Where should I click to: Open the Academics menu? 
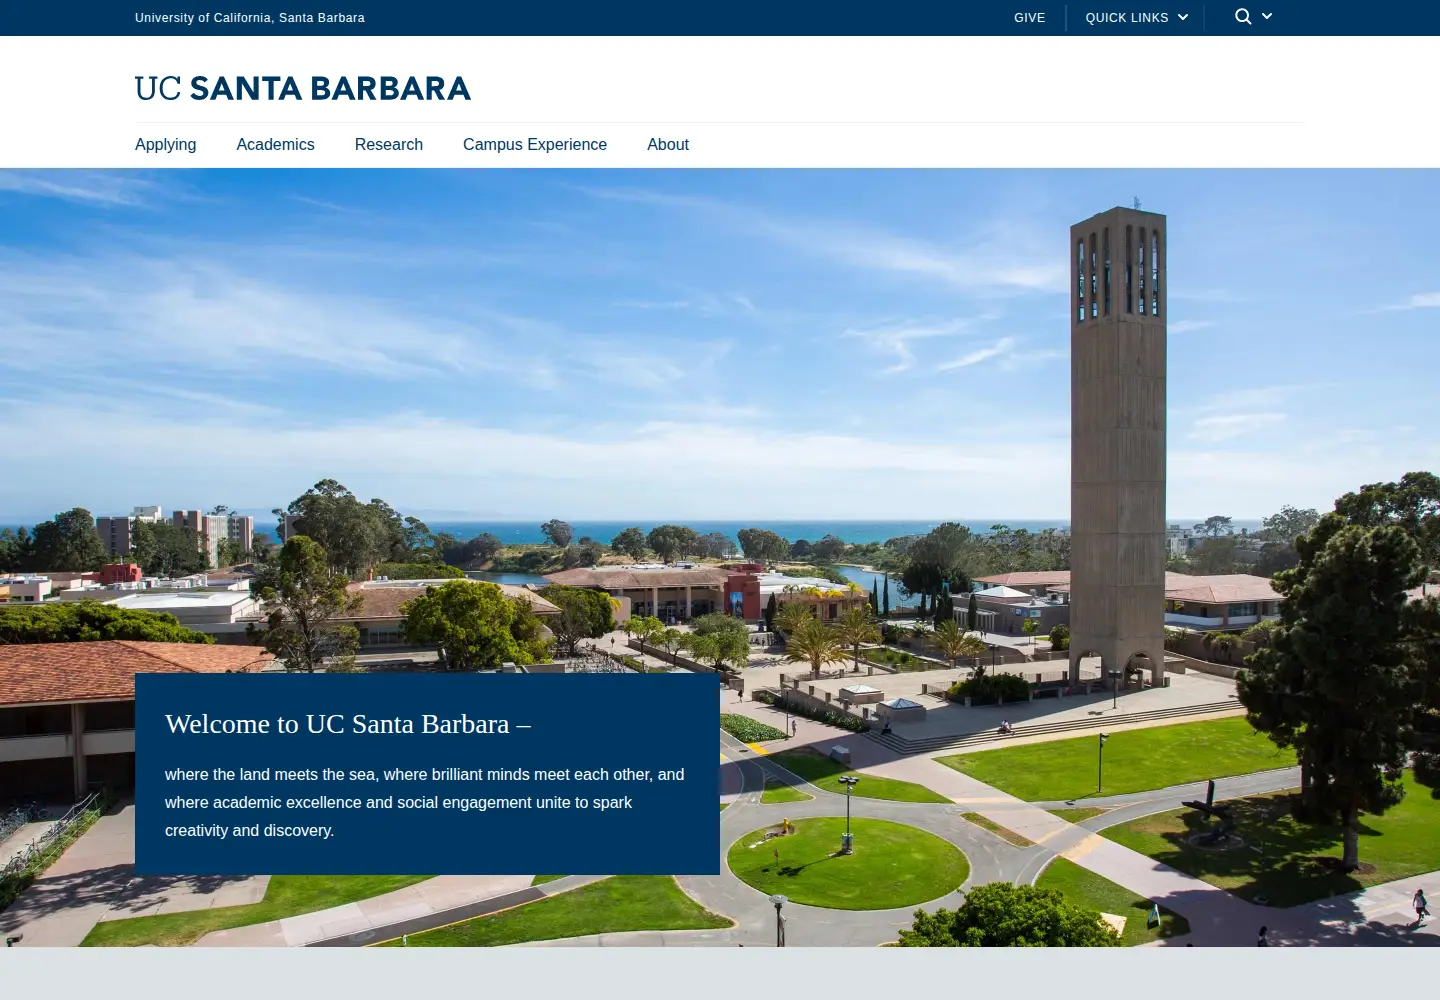276,144
